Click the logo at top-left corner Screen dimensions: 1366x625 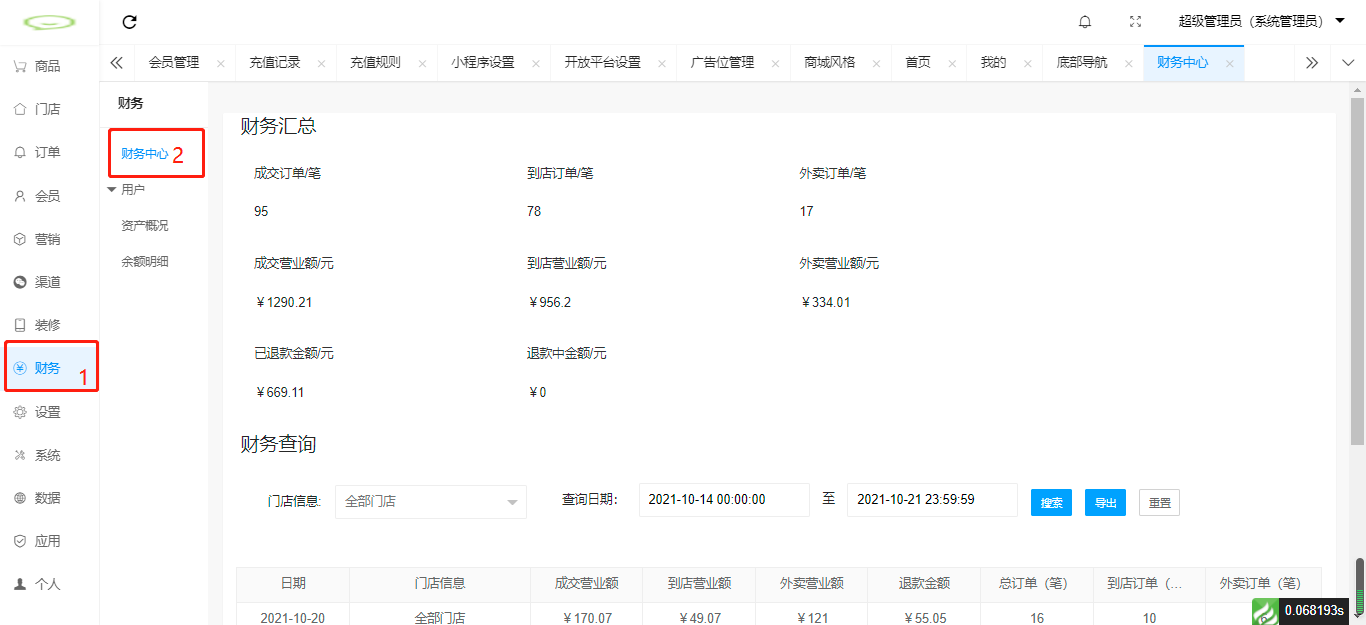pos(49,21)
